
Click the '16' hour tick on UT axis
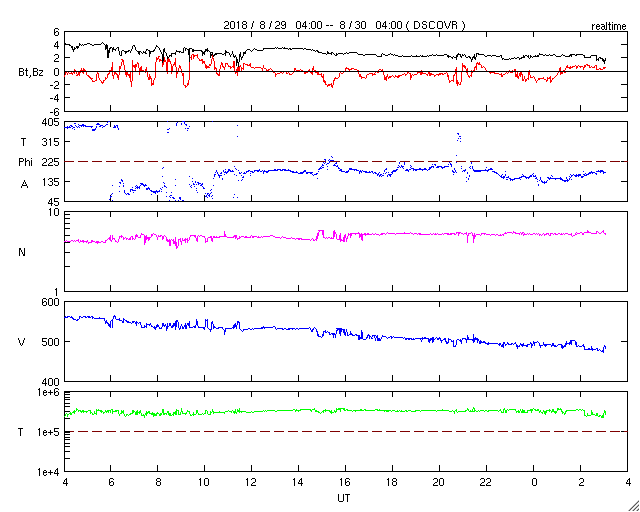pos(345,482)
